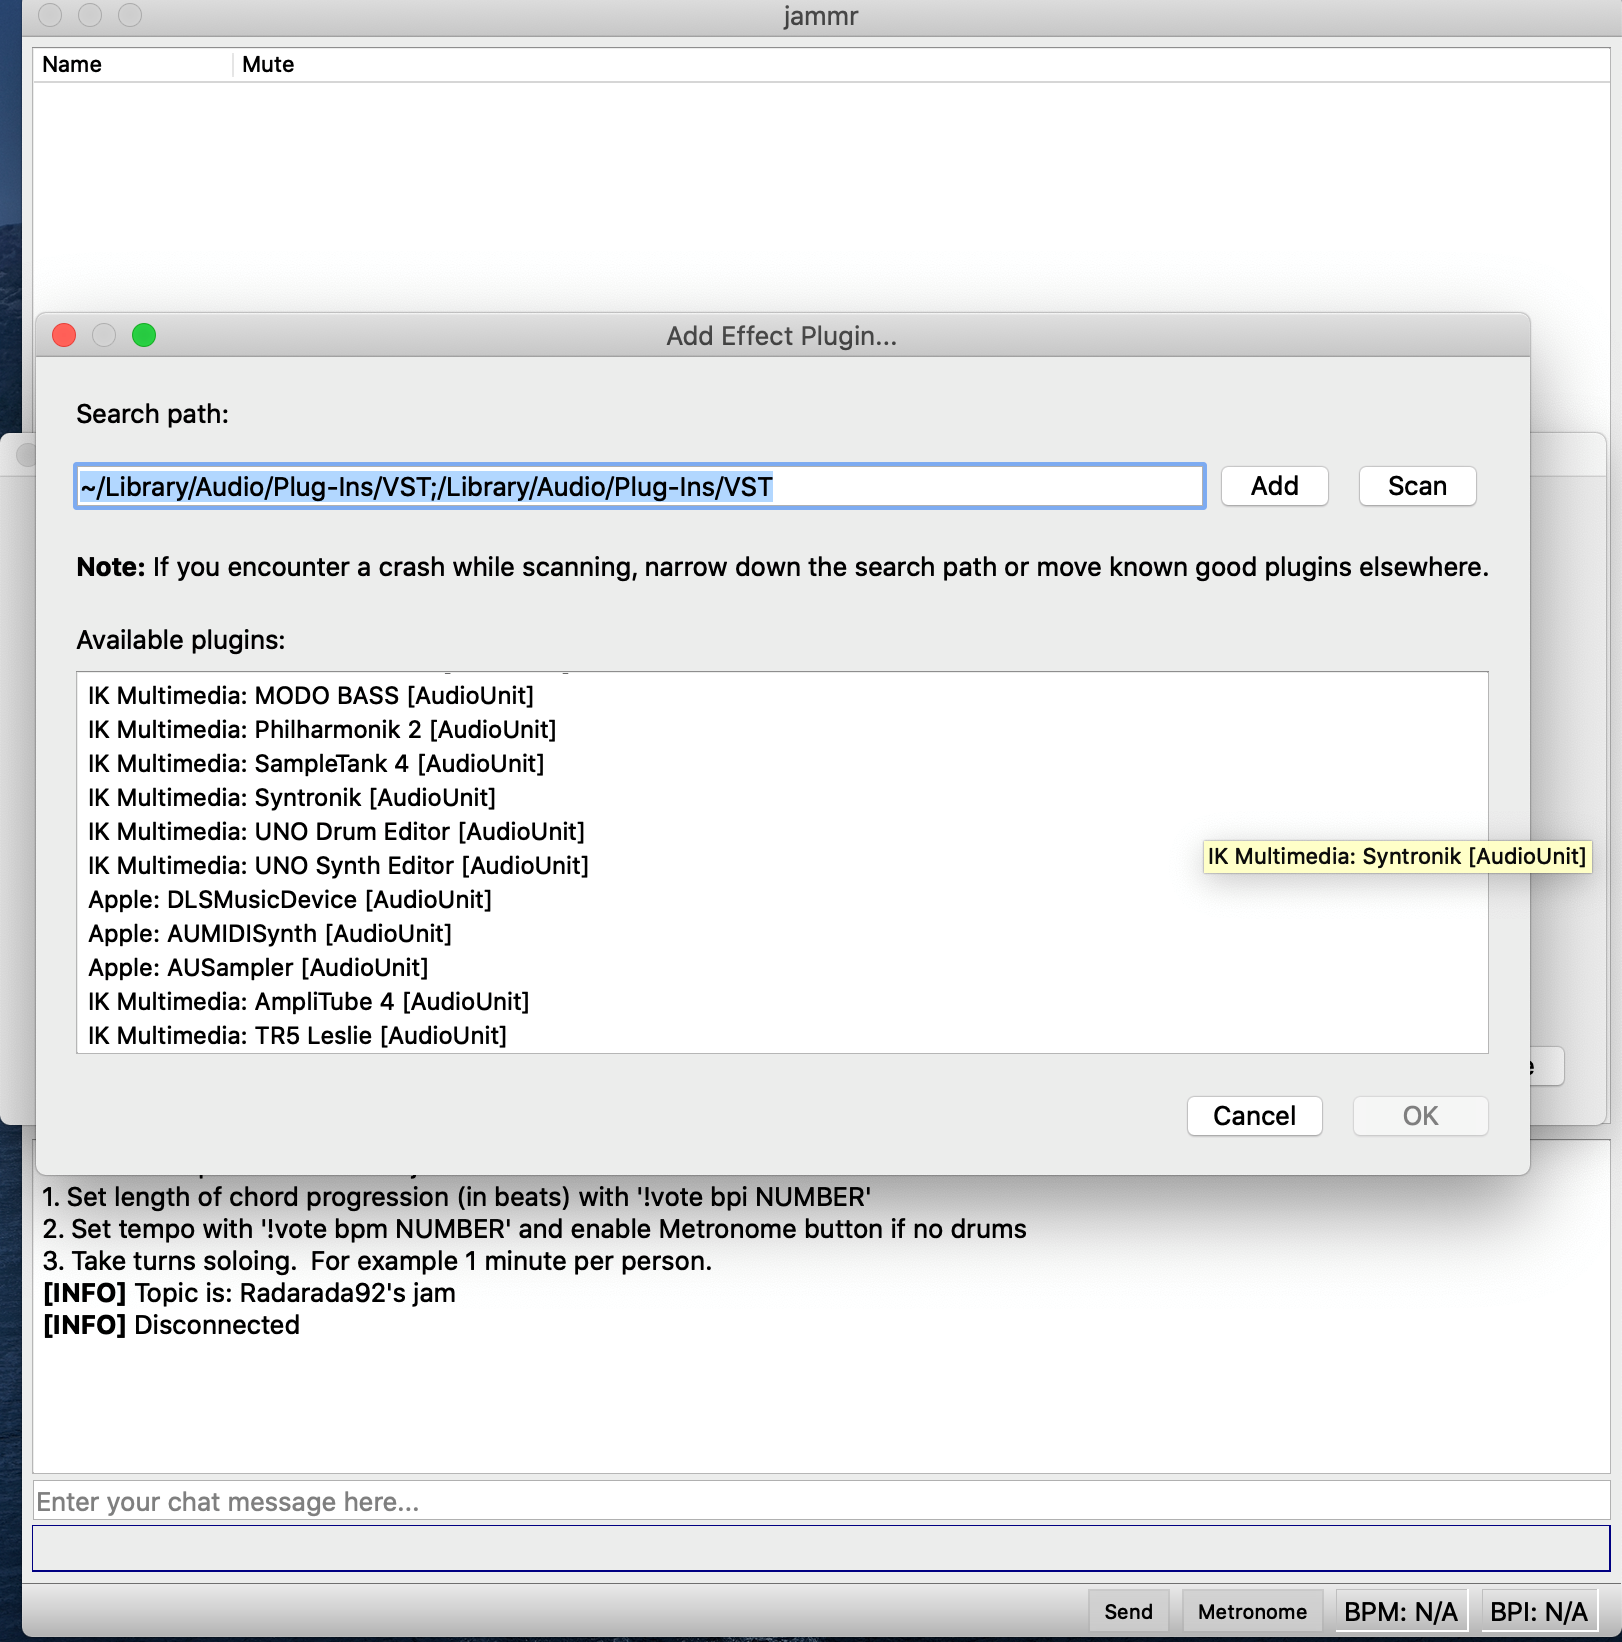
Task: Select Apple: AUMIDISynth from list
Action: pos(270,934)
